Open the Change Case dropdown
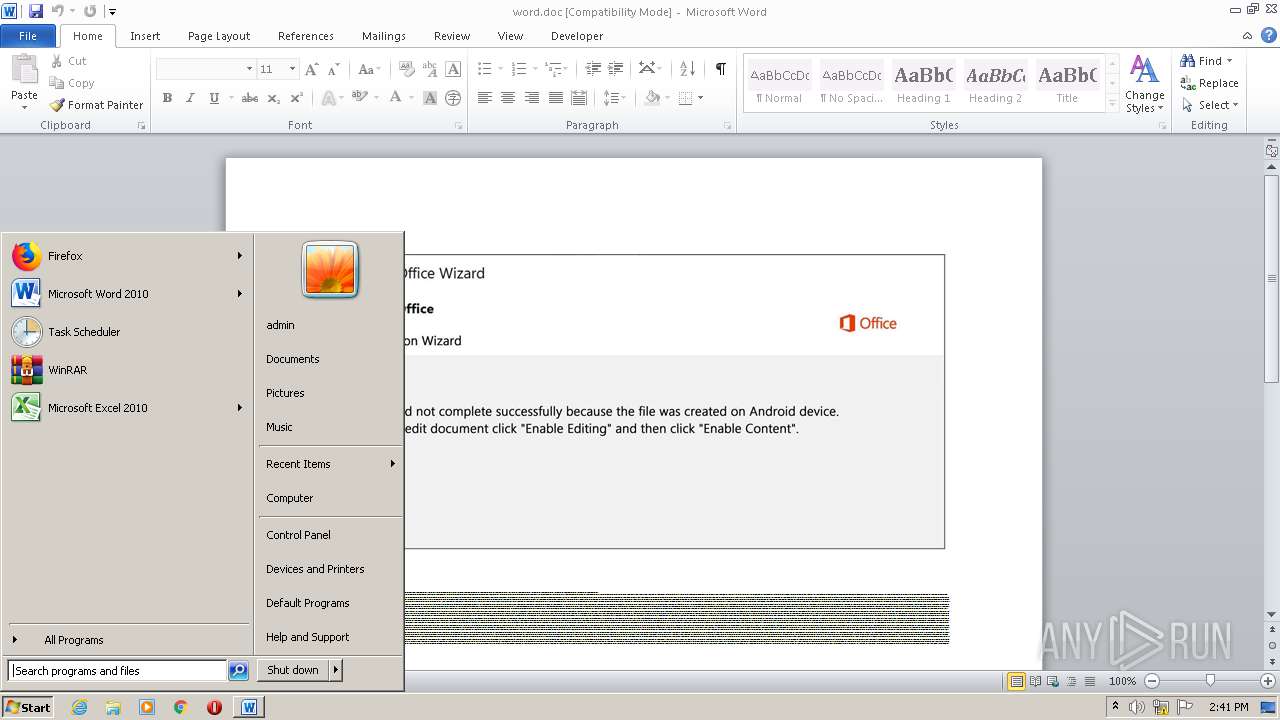The width and height of the screenshot is (1280, 720). pyautogui.click(x=367, y=69)
